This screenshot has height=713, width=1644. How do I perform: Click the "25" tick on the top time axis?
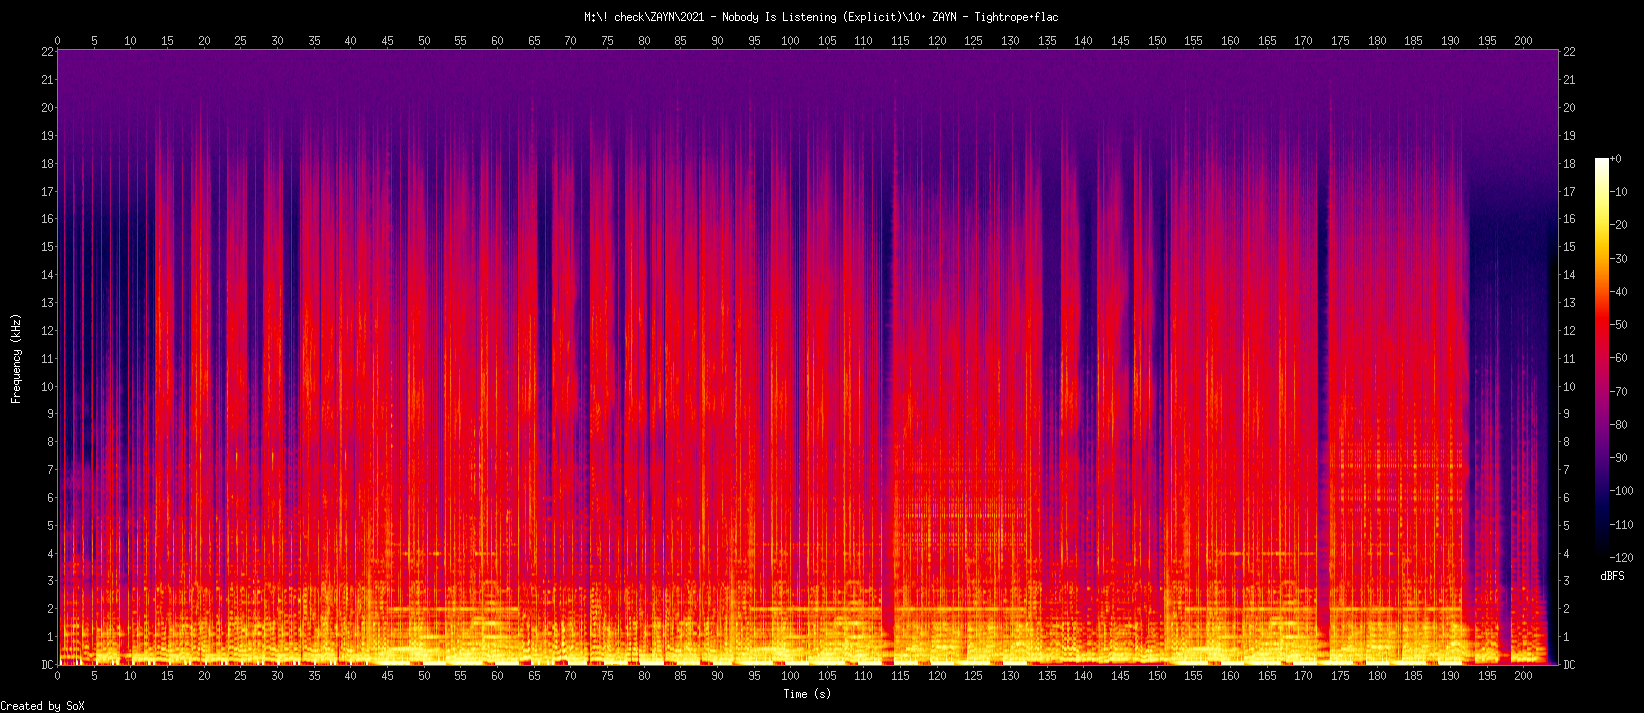point(241,41)
